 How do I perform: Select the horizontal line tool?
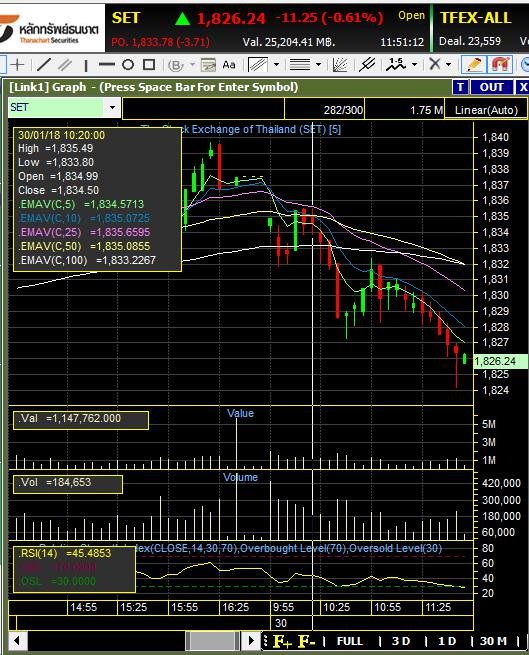pos(107,65)
